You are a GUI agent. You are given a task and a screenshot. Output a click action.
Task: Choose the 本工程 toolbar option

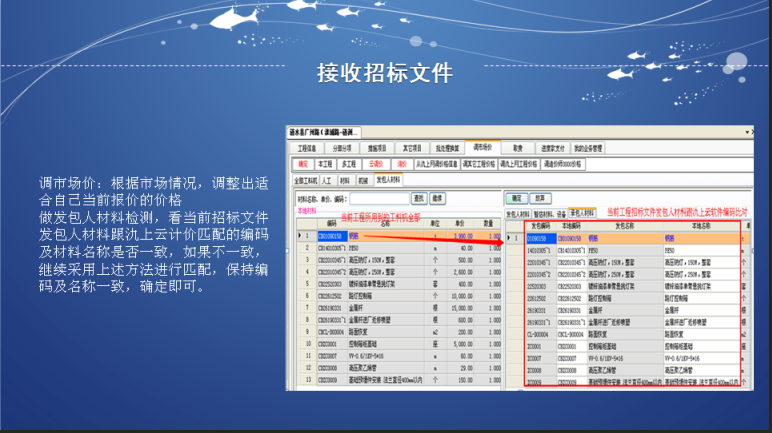pyautogui.click(x=325, y=164)
